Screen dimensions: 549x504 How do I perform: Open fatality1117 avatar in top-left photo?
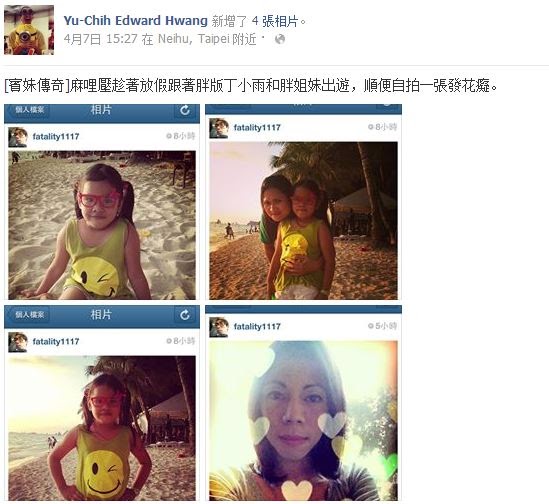pos(18,137)
